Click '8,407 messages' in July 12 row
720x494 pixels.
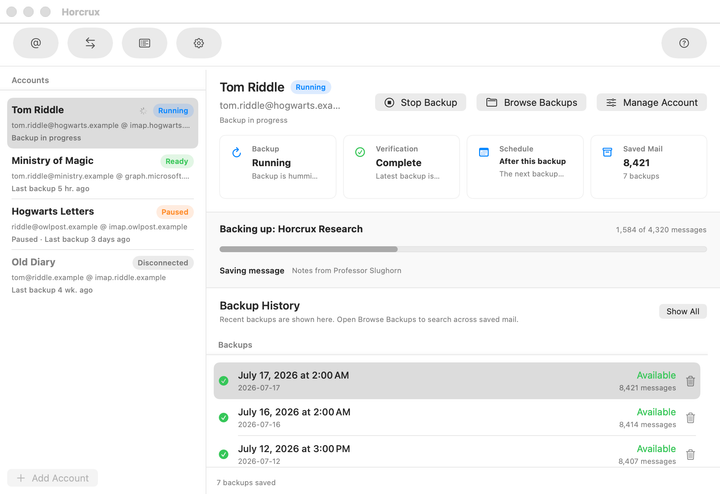pyautogui.click(x=647, y=461)
